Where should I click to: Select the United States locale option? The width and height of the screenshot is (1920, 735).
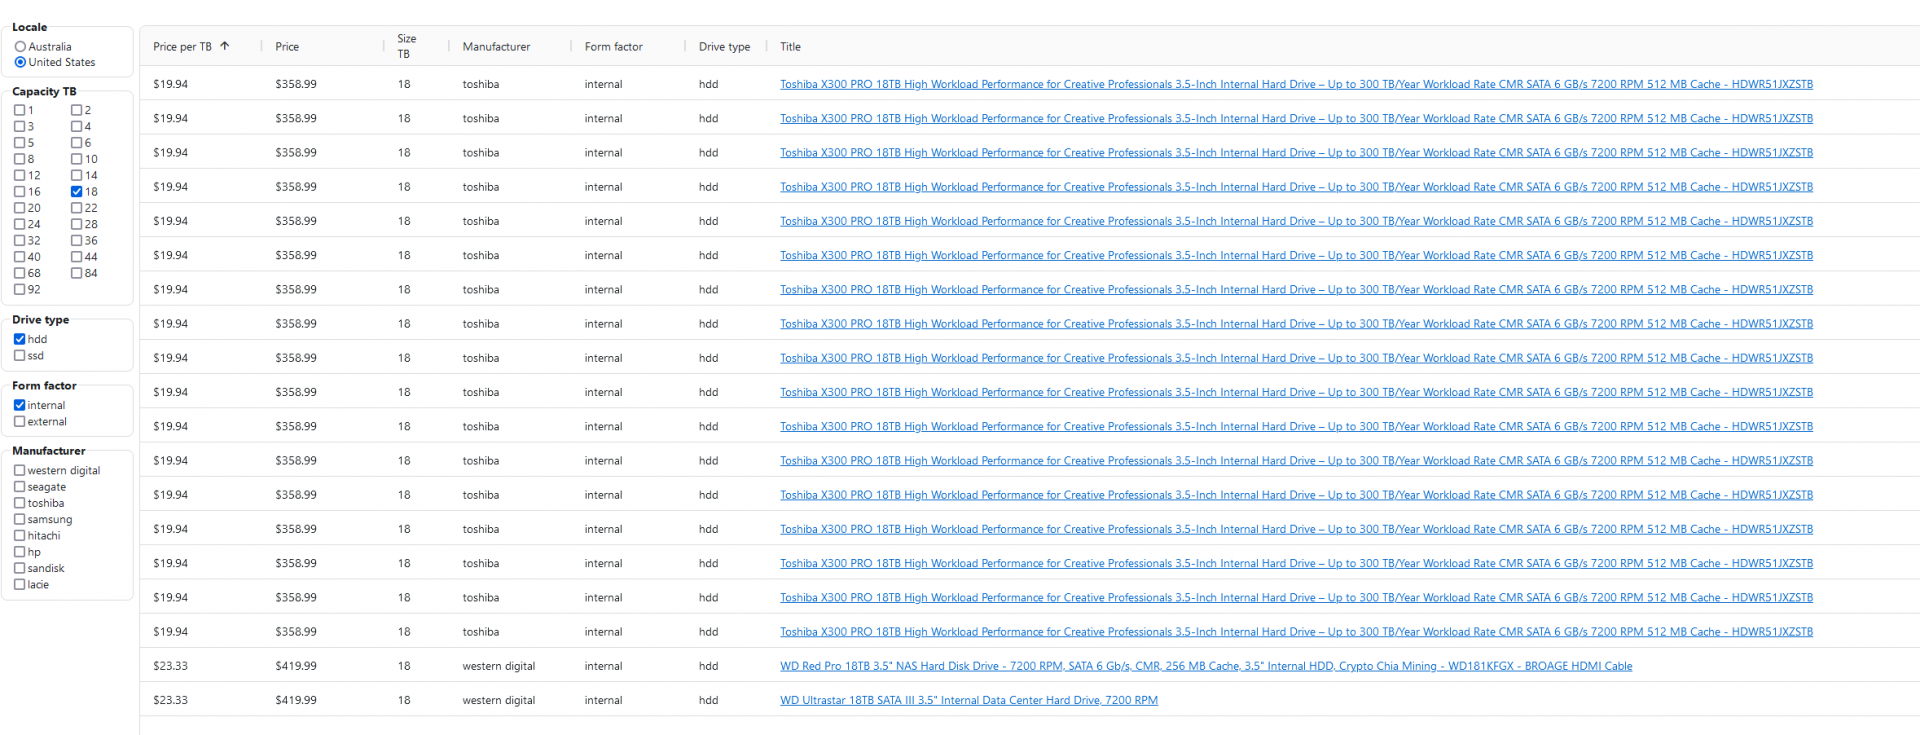coord(20,62)
